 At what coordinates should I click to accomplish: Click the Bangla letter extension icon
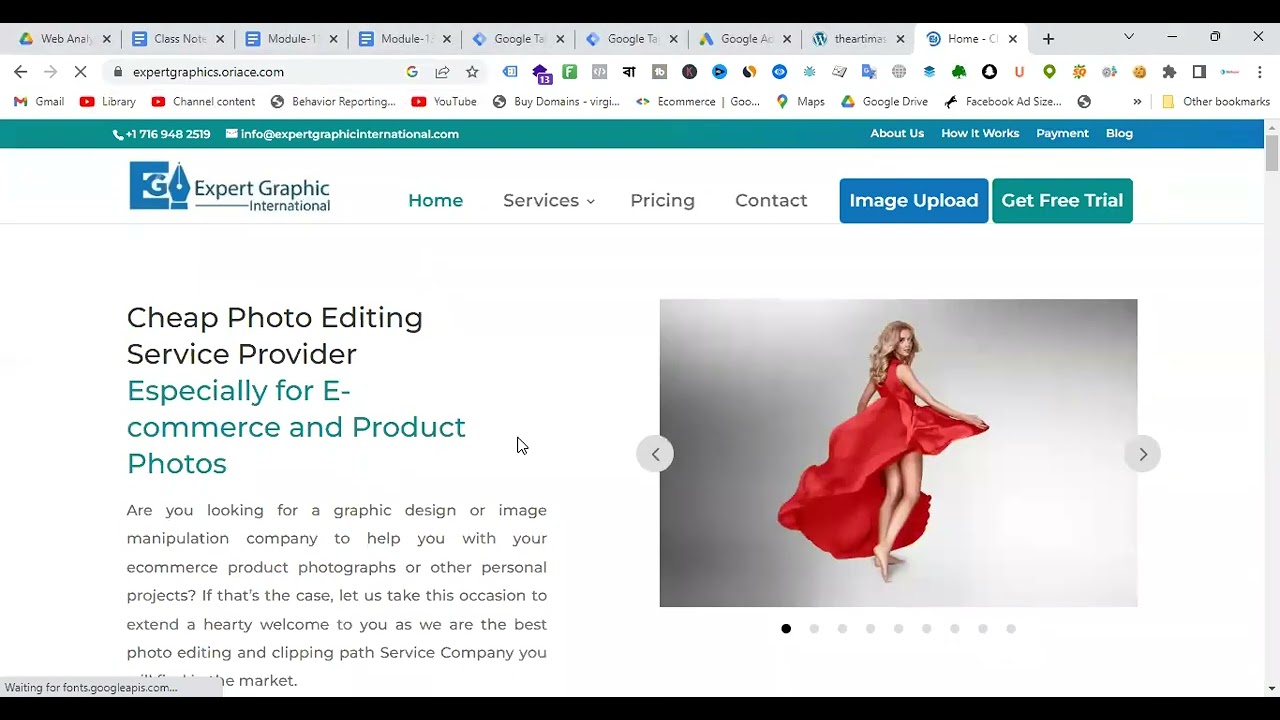[x=629, y=72]
